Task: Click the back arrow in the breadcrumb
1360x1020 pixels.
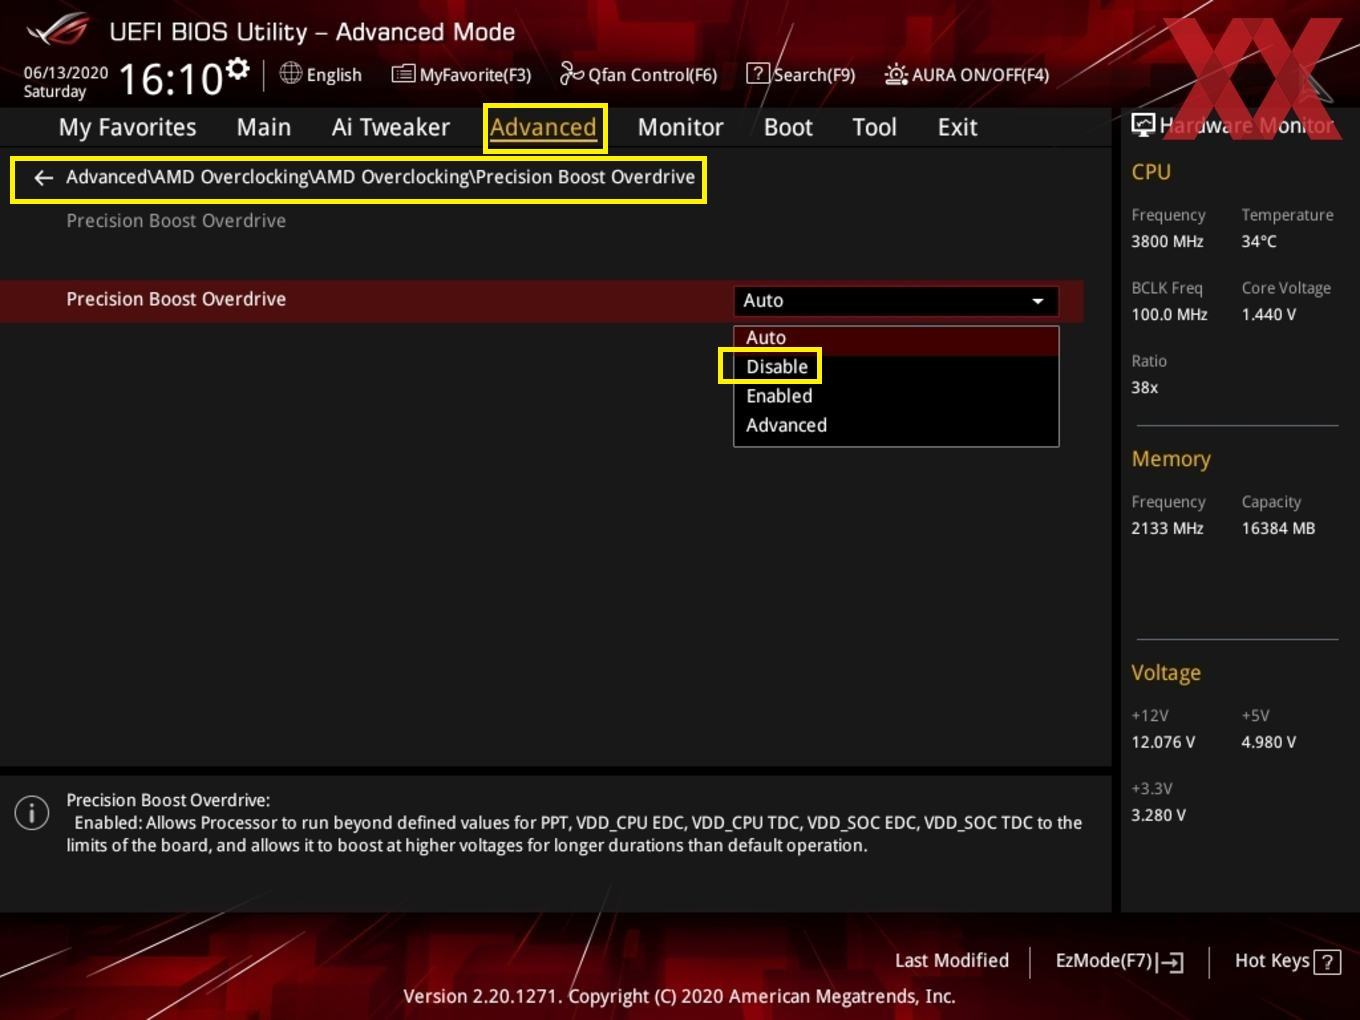Action: 43,178
